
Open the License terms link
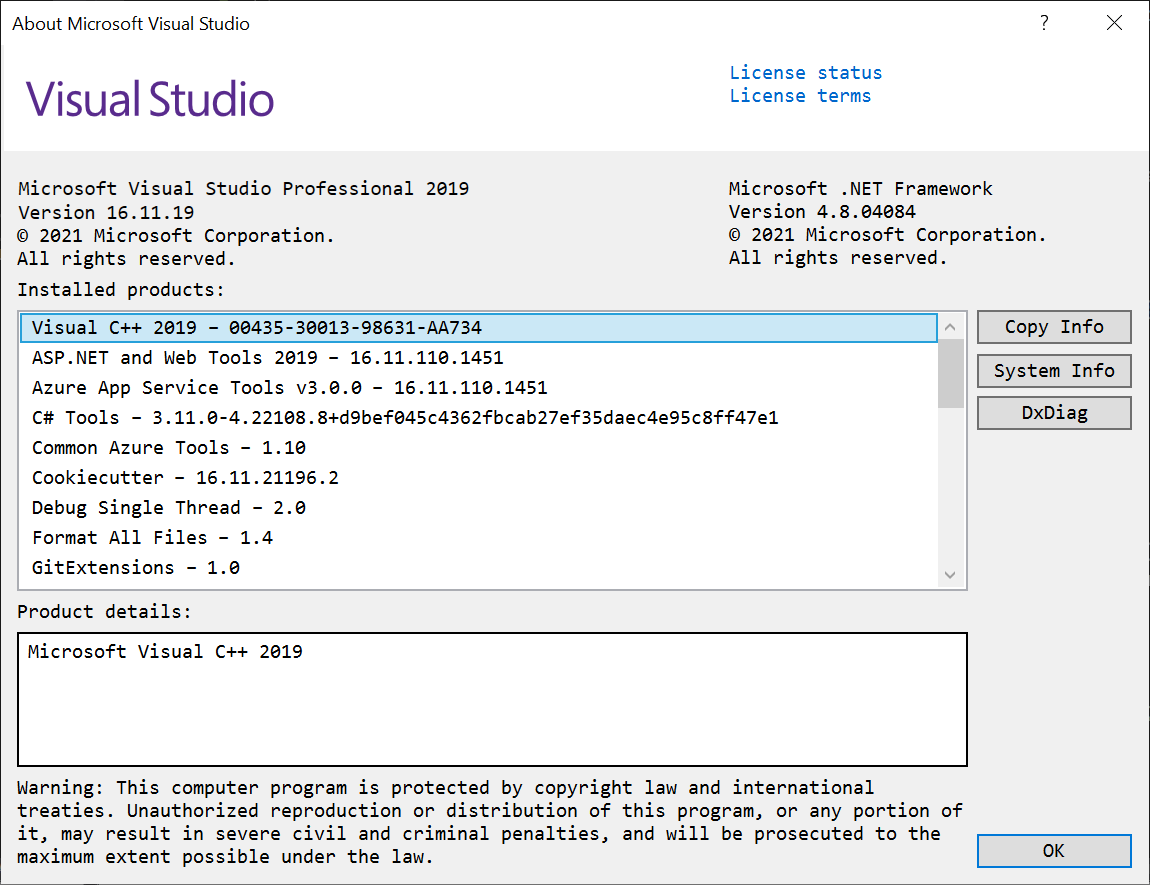pyautogui.click(x=800, y=96)
